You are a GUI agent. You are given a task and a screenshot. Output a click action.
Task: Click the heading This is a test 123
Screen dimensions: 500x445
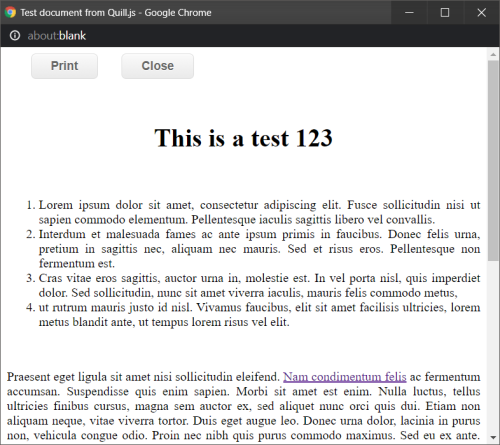pyautogui.click(x=243, y=138)
